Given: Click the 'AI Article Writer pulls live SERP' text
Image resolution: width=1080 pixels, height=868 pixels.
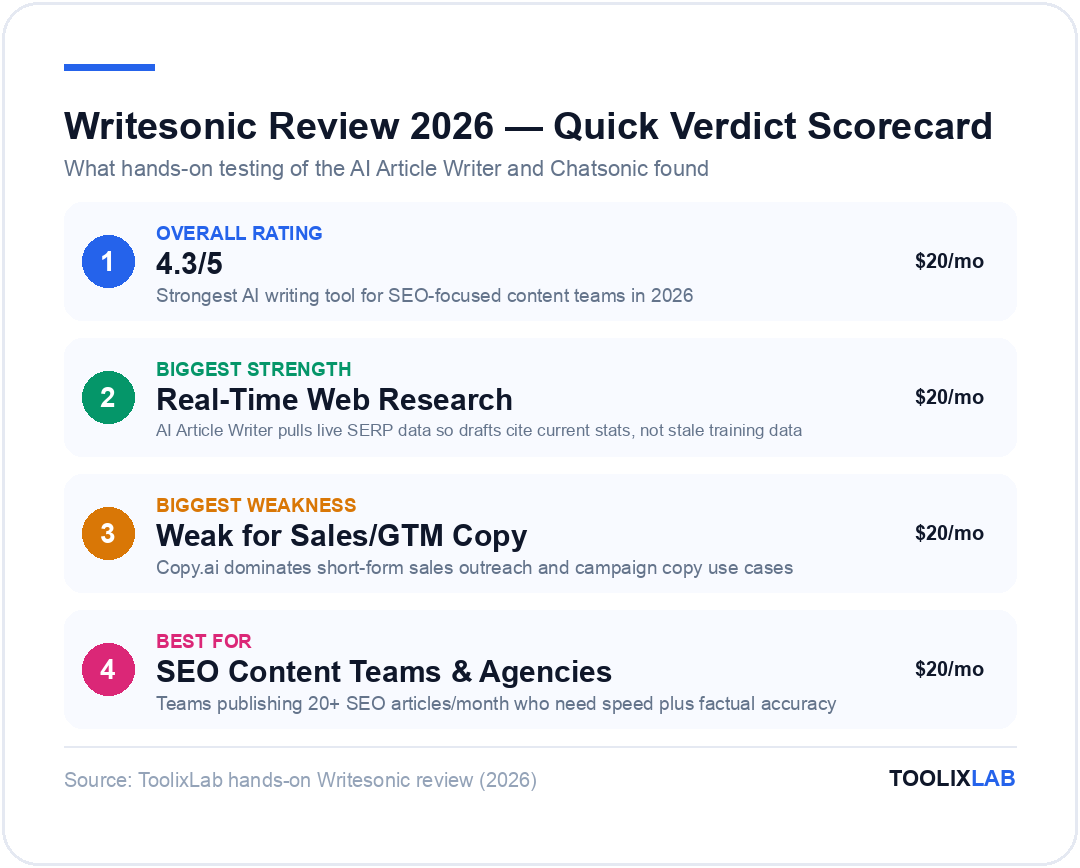Looking at the screenshot, I should point(479,431).
